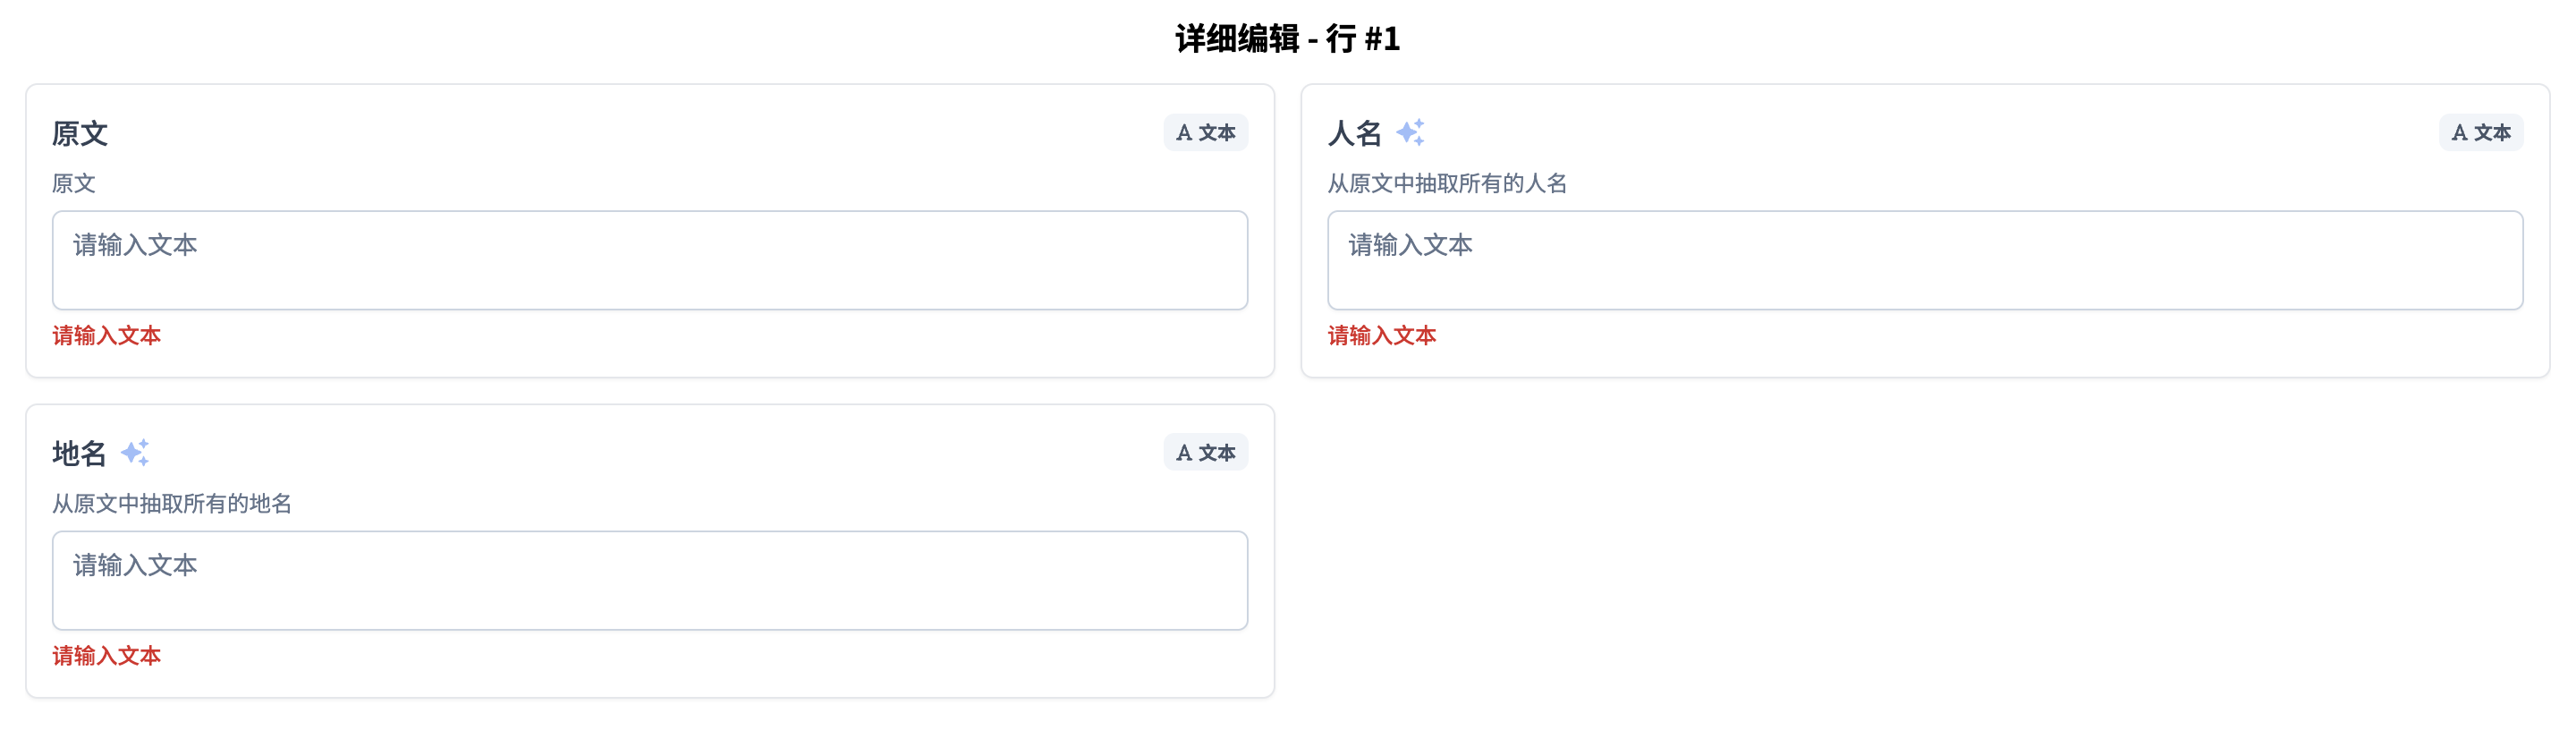Click the red 请输入文本 warning under 地名
Screen dimensions: 2576x730
(x=105, y=656)
